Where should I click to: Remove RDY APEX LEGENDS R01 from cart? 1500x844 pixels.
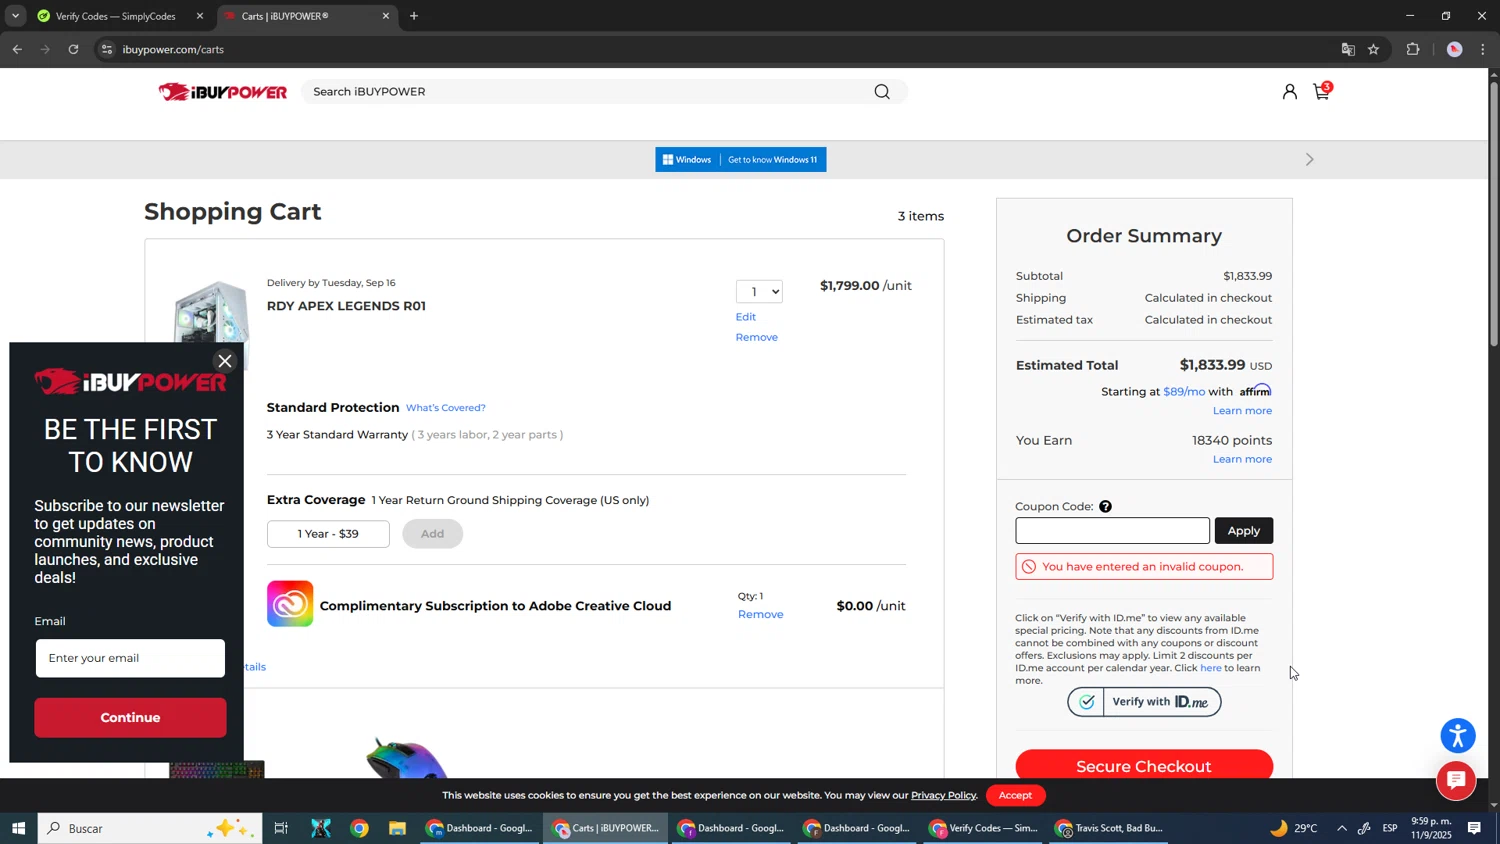pyautogui.click(x=757, y=337)
